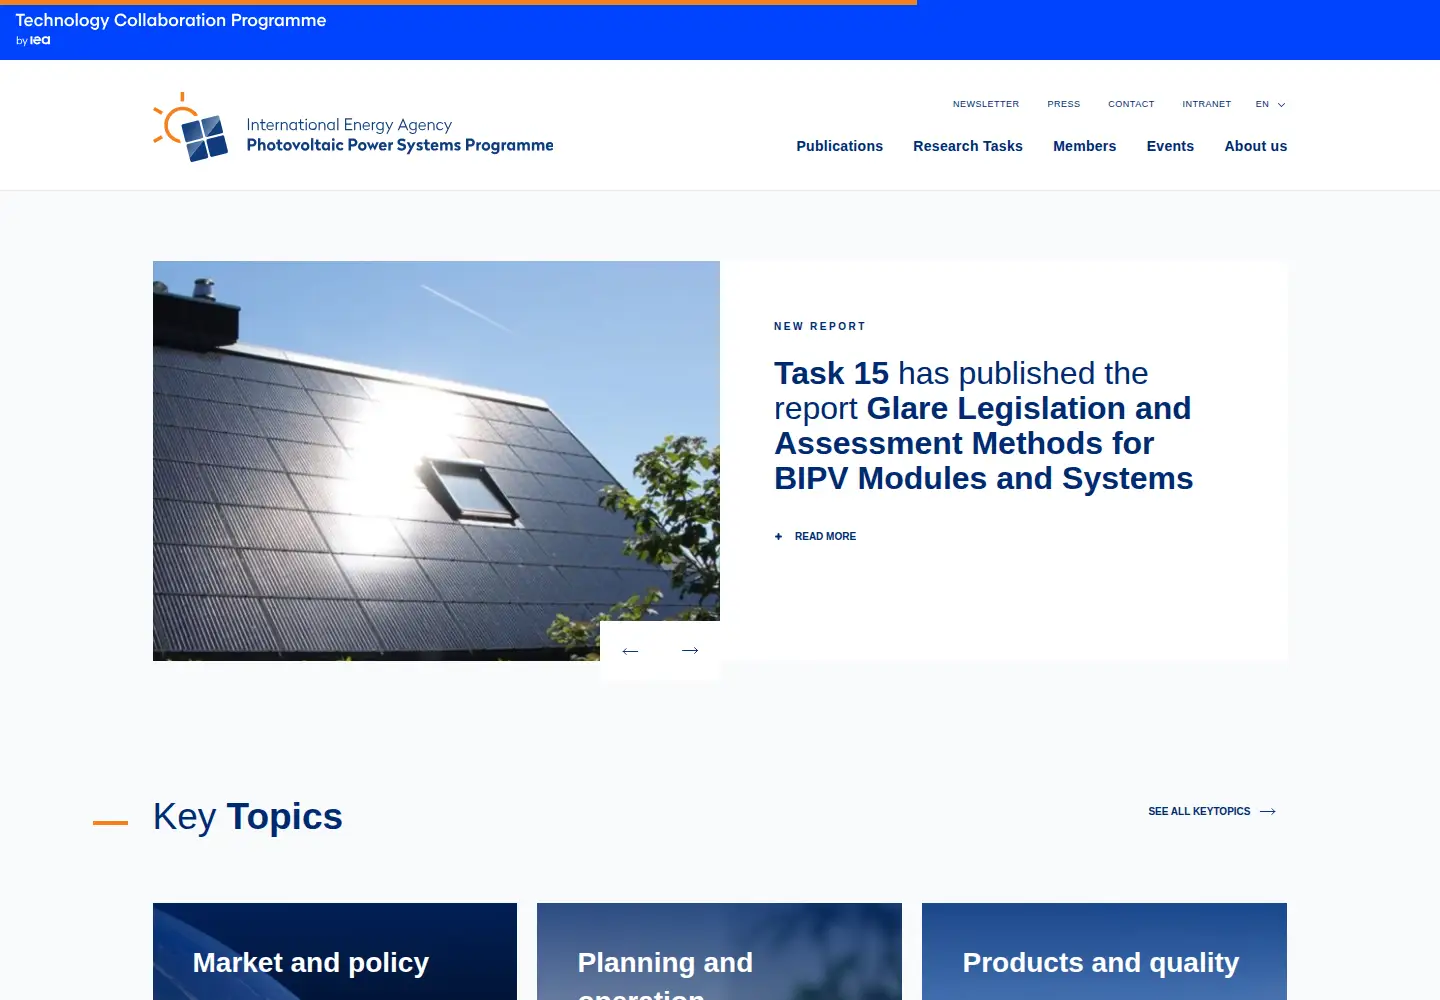Click the arrow next to See All Keytopics
Screen dimensions: 1440x1000
point(1268,812)
